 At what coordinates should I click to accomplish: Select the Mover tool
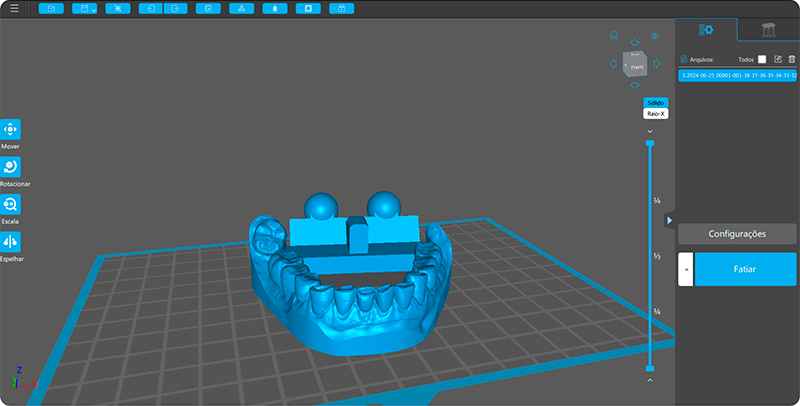pos(10,130)
